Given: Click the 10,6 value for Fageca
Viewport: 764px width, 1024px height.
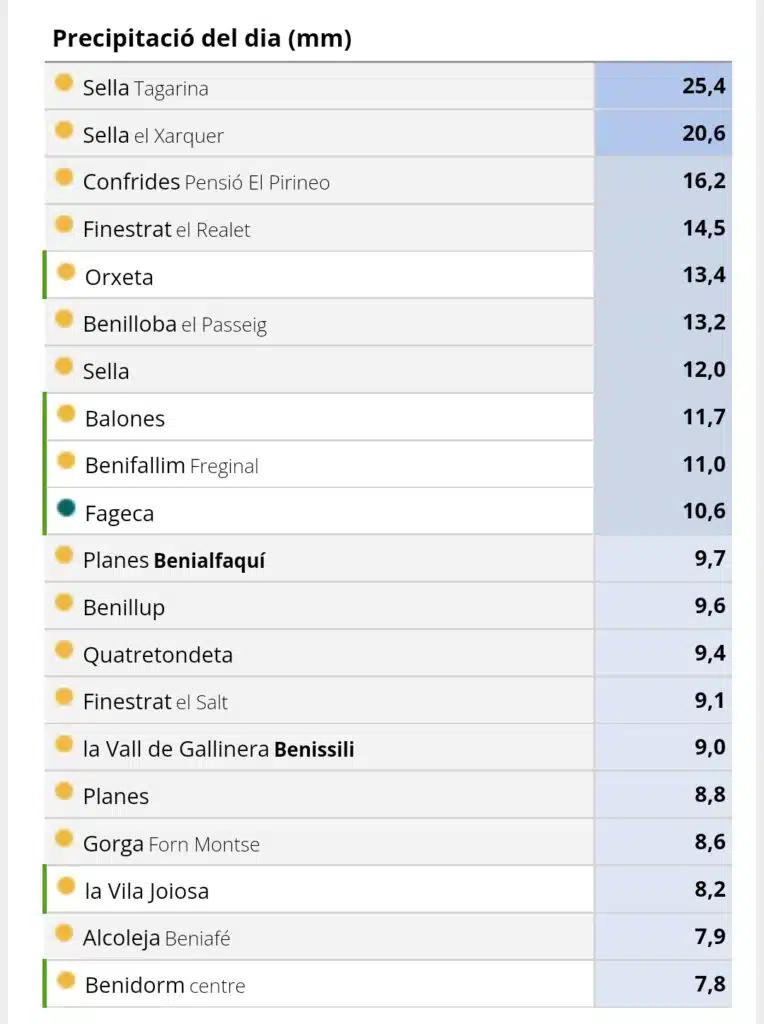Looking at the screenshot, I should [663, 511].
